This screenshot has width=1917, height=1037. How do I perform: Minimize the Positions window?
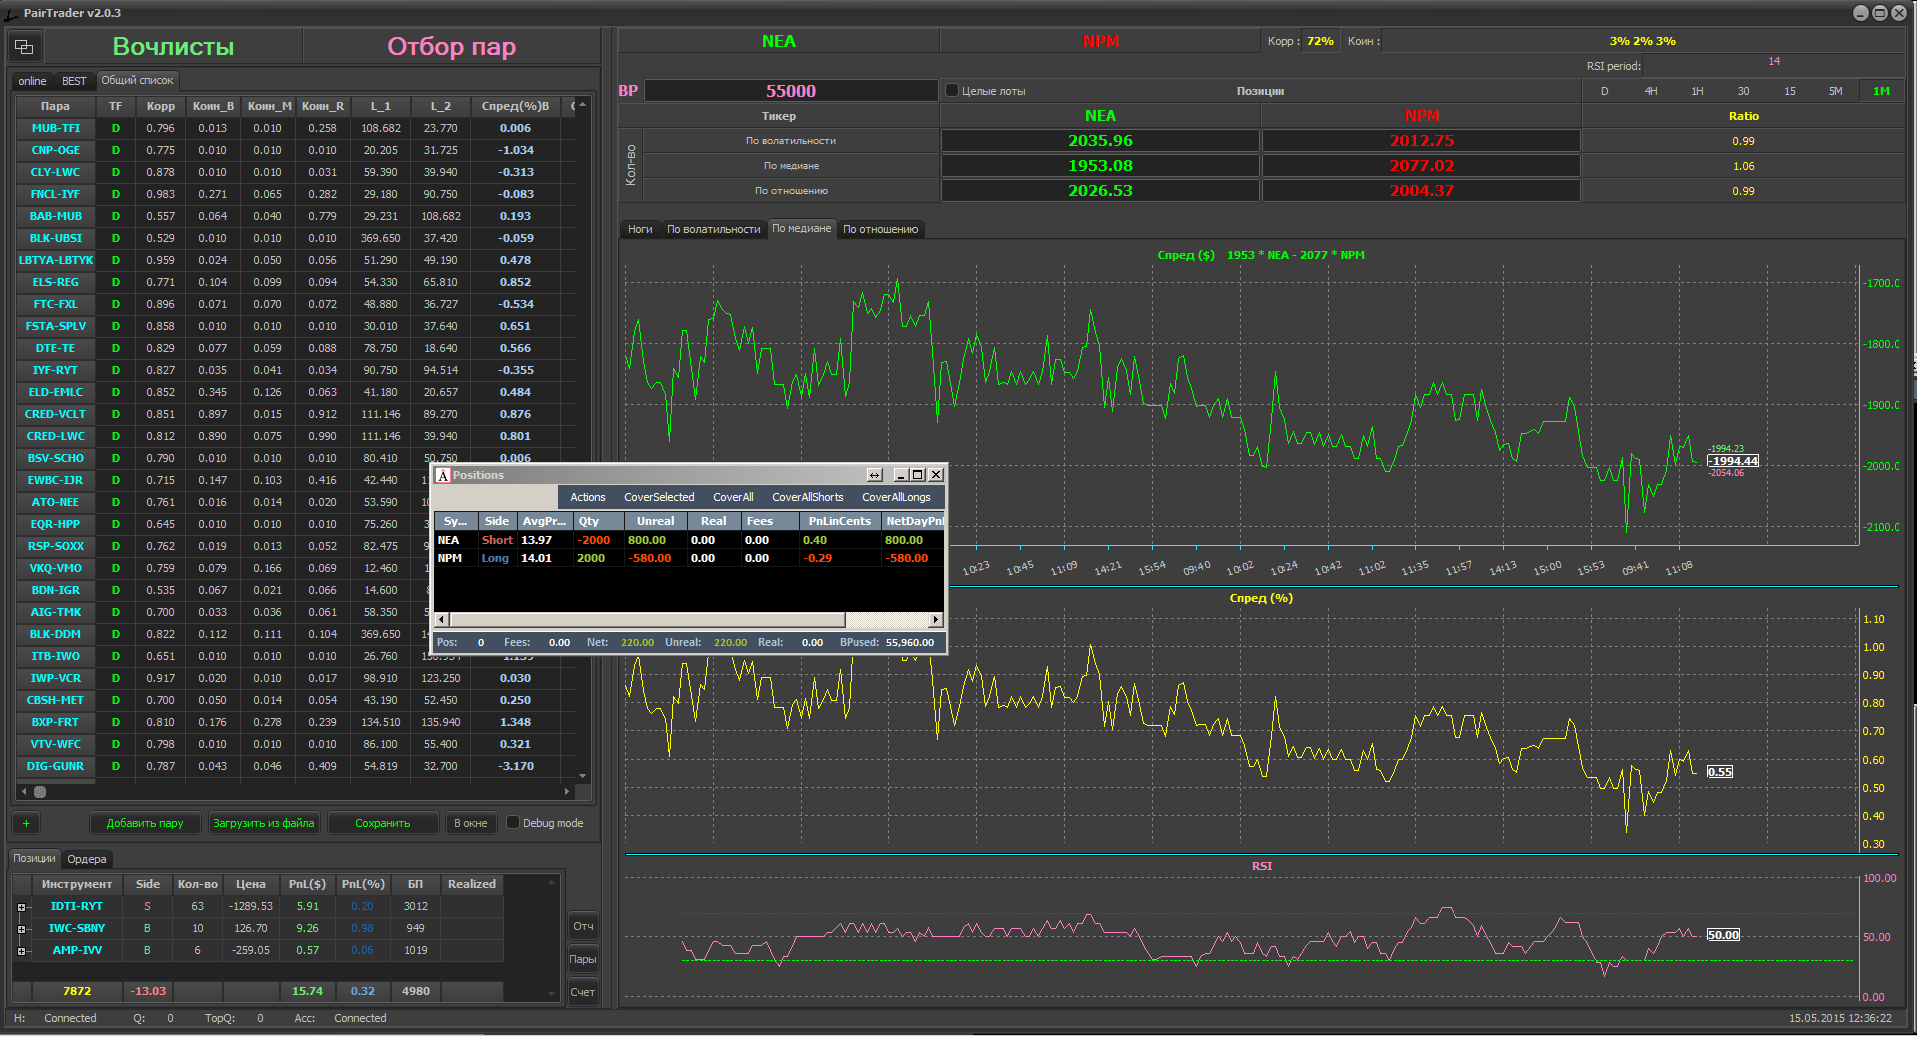point(900,475)
